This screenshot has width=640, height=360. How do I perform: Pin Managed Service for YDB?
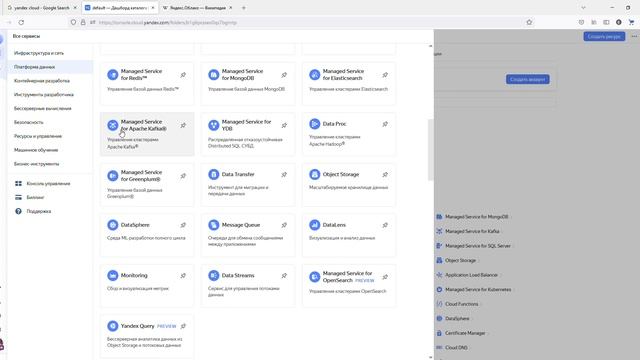point(284,126)
